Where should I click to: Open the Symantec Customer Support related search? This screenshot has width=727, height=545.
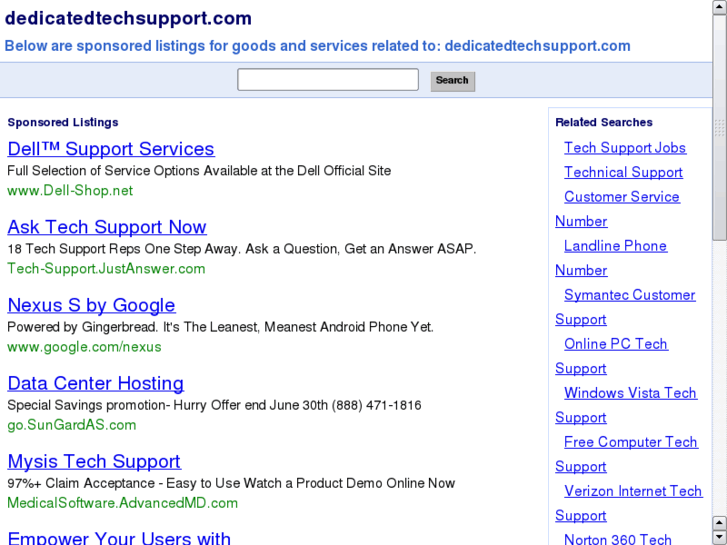[x=630, y=295]
